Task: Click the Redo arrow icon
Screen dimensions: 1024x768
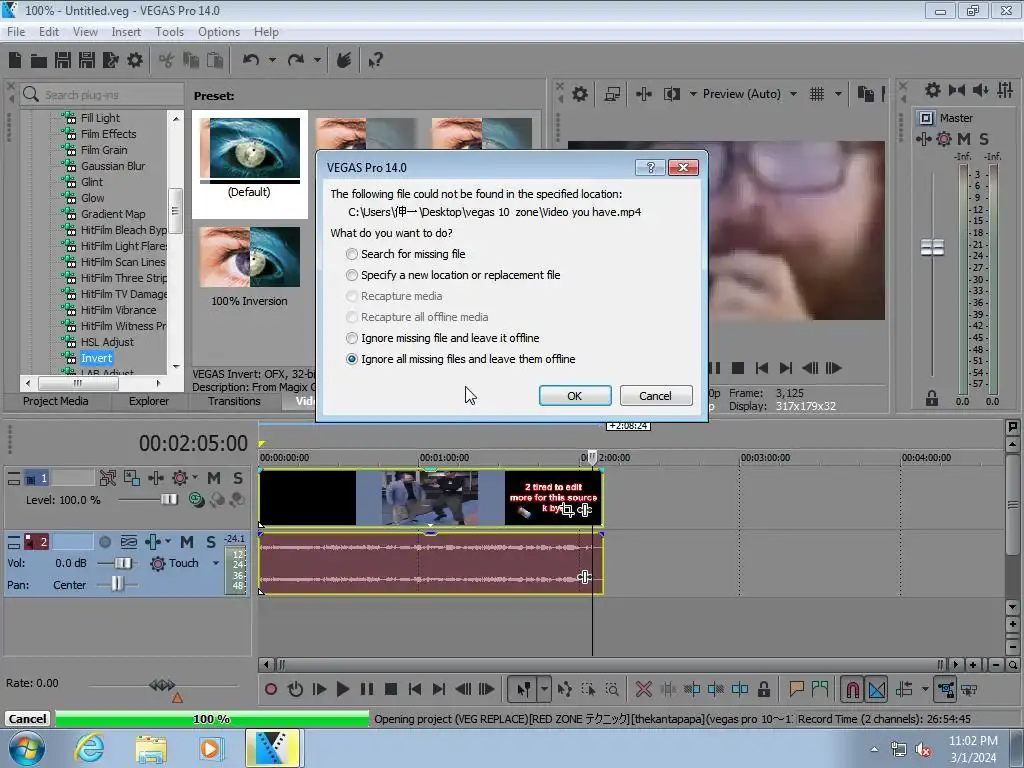Action: pos(296,60)
